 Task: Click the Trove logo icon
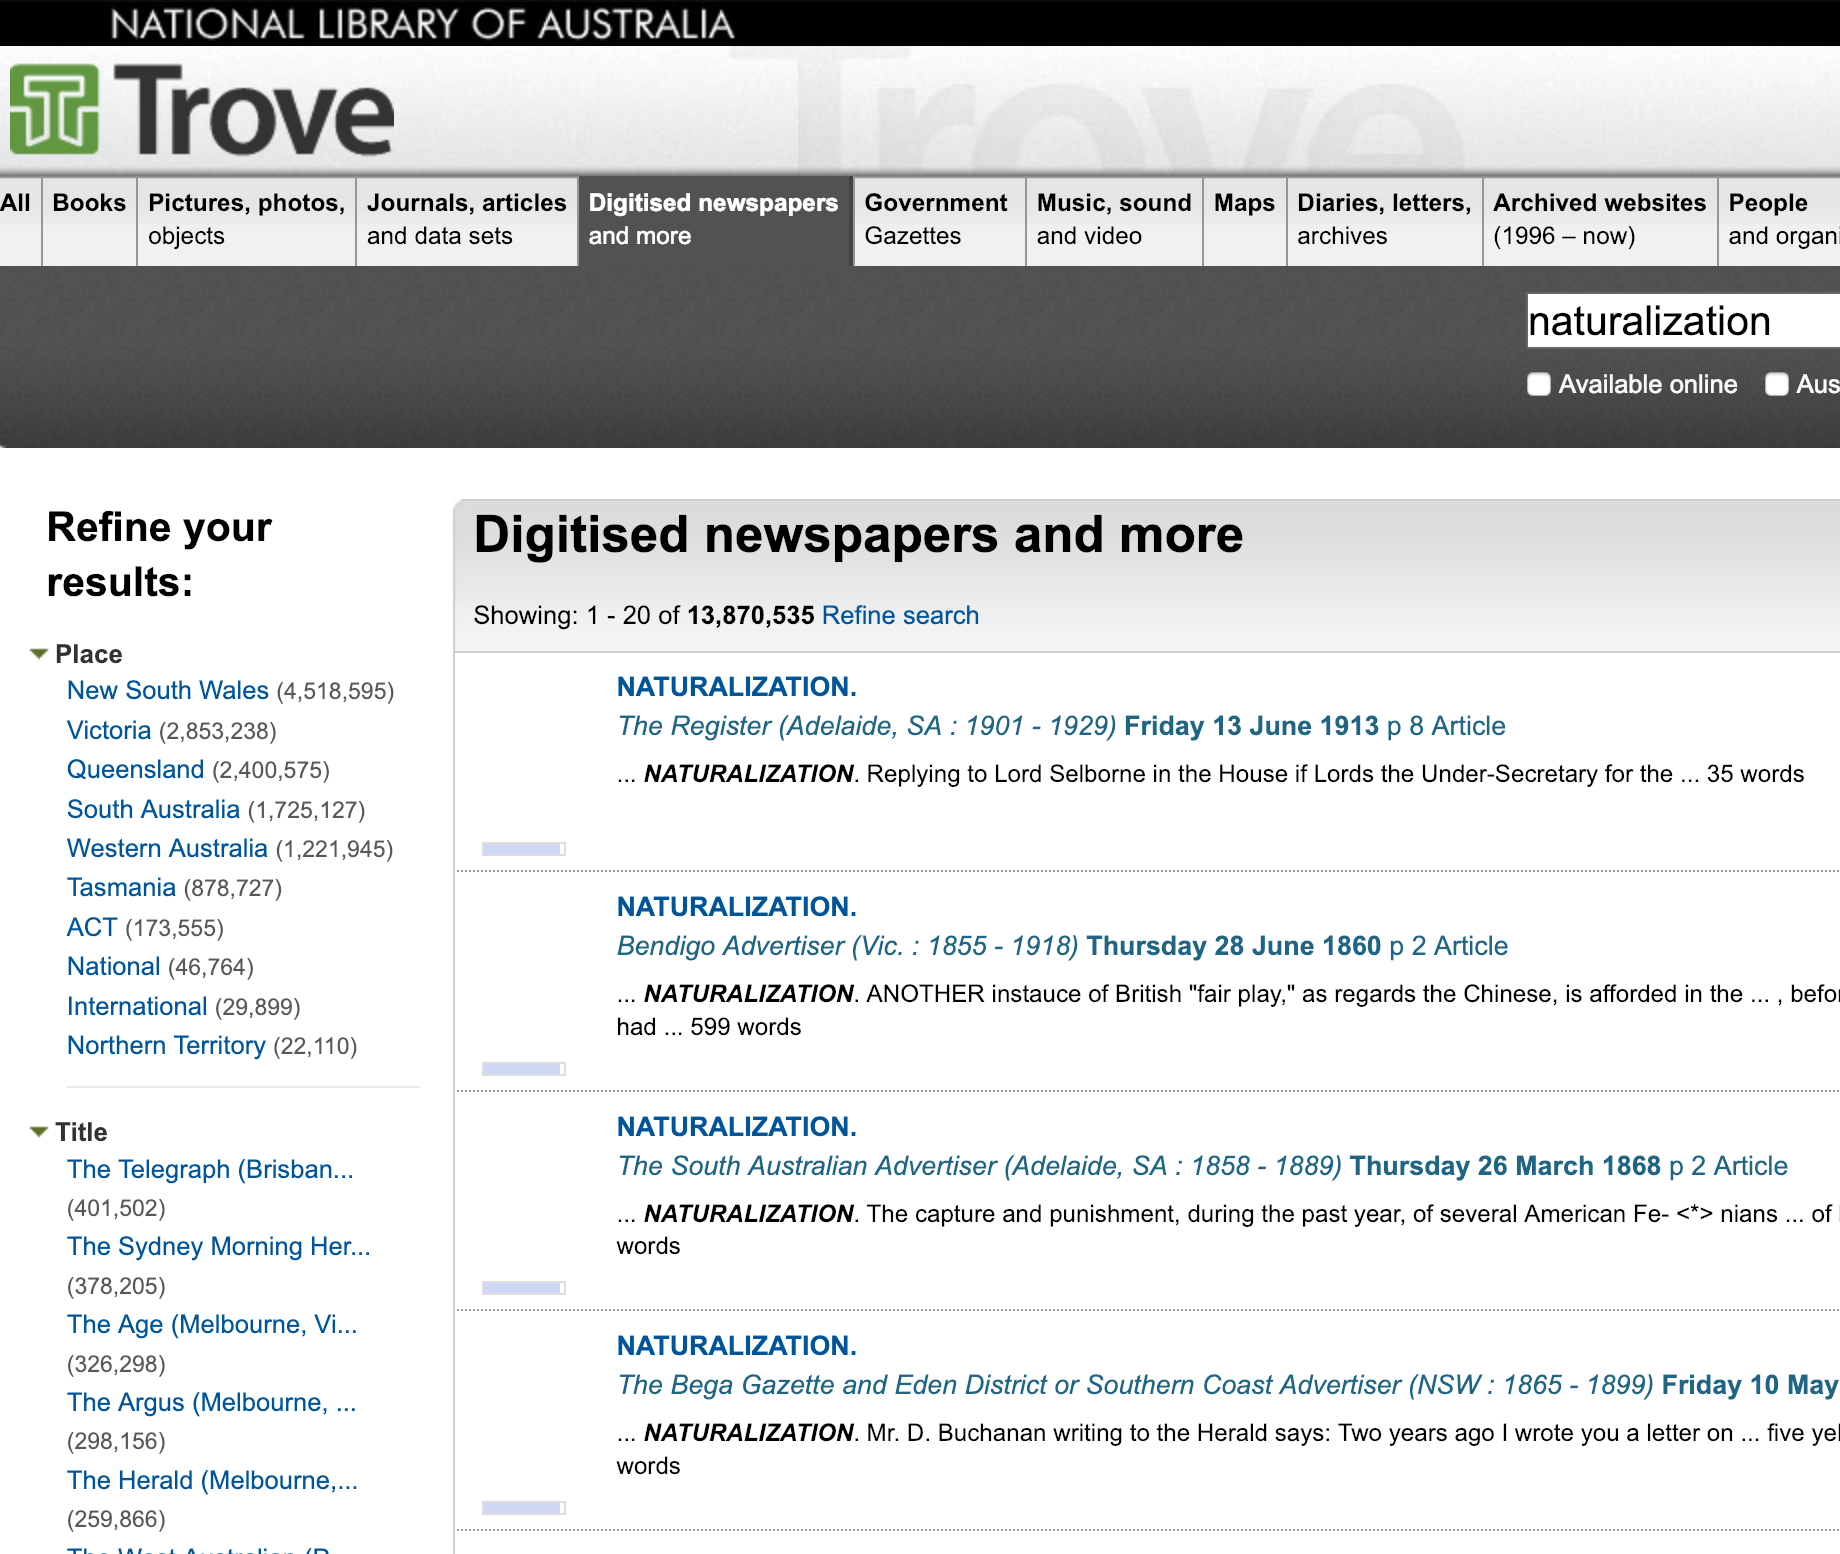[x=54, y=109]
